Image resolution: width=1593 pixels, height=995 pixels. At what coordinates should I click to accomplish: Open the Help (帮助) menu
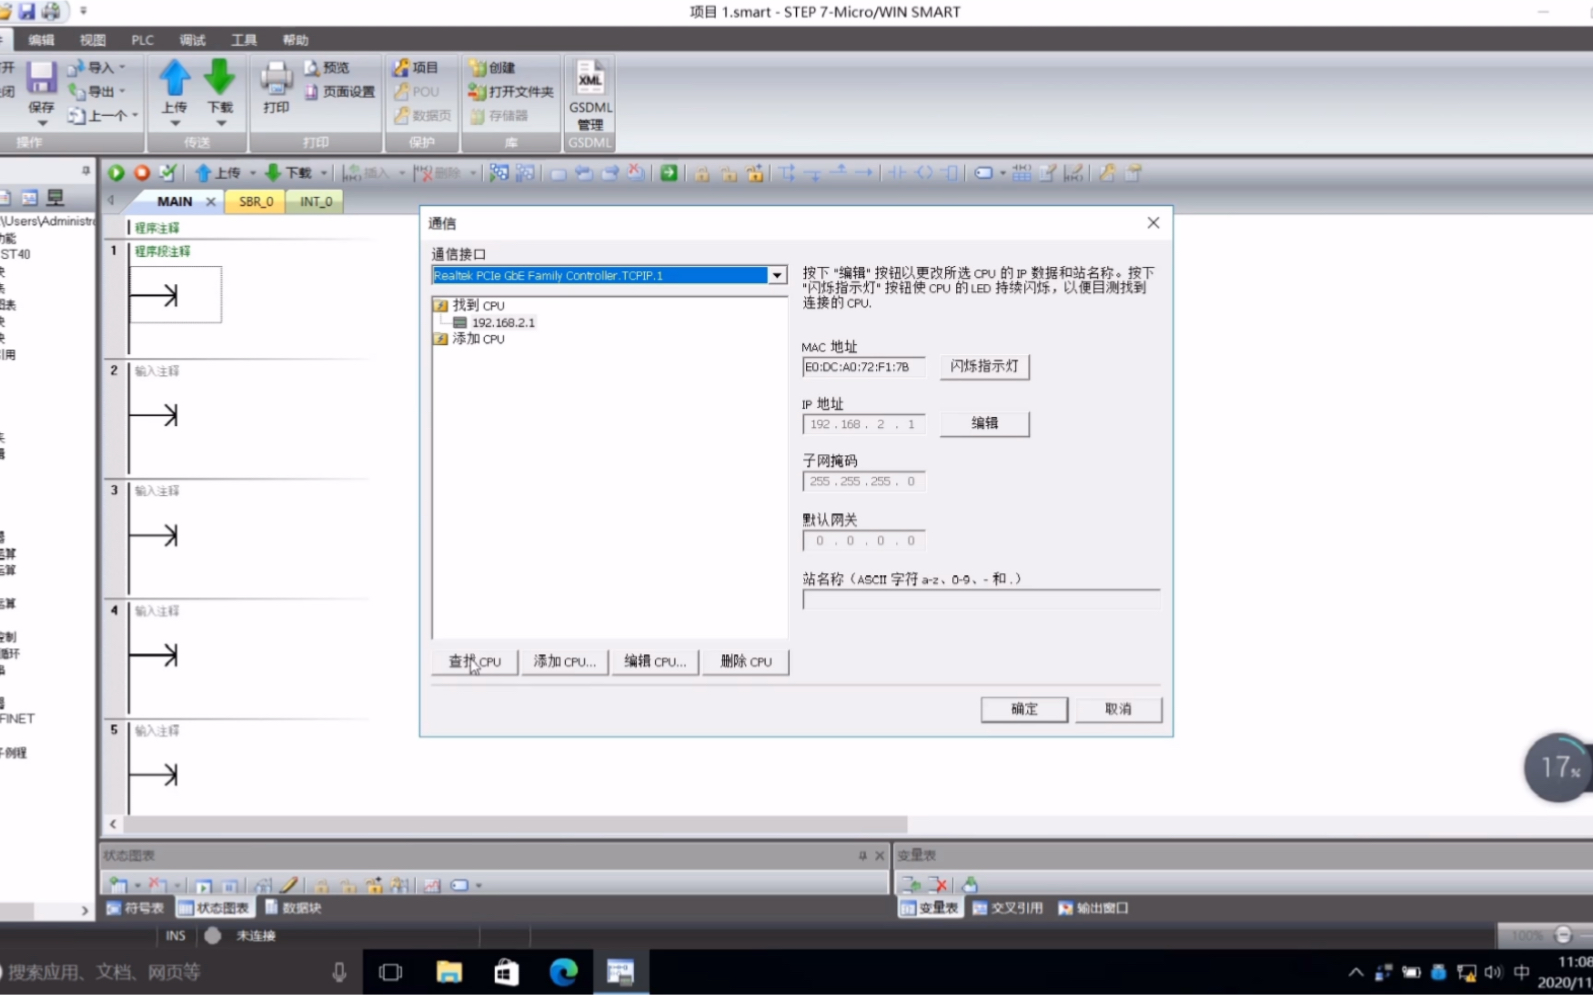pyautogui.click(x=295, y=40)
